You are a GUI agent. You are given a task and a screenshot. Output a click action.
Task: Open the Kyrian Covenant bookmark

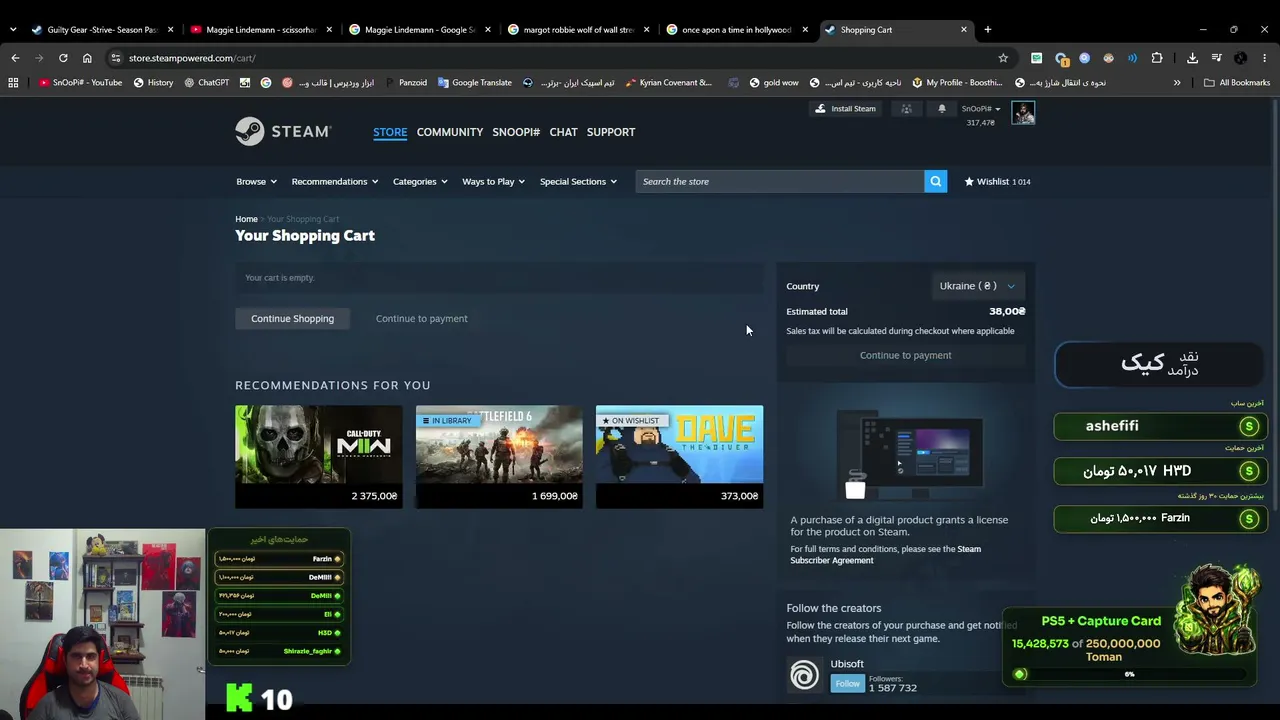[x=668, y=83]
